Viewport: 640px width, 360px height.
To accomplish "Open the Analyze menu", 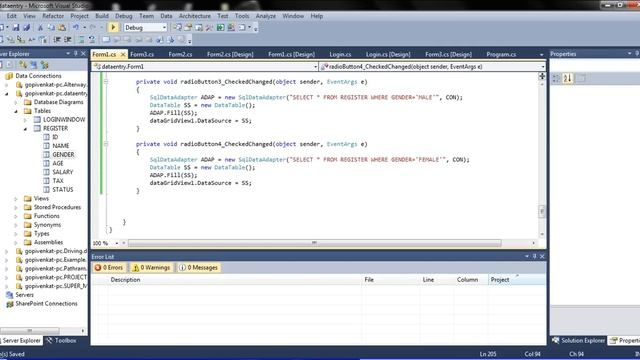I will [266, 16].
